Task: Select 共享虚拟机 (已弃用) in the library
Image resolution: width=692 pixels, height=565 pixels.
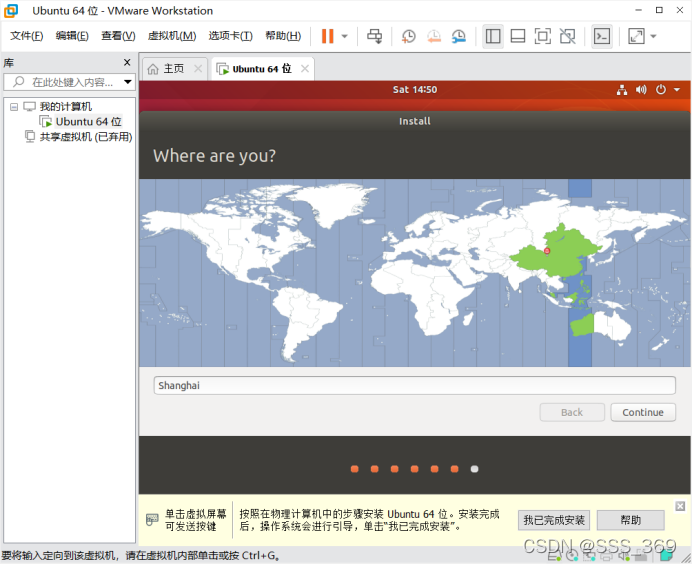Action: [x=86, y=137]
